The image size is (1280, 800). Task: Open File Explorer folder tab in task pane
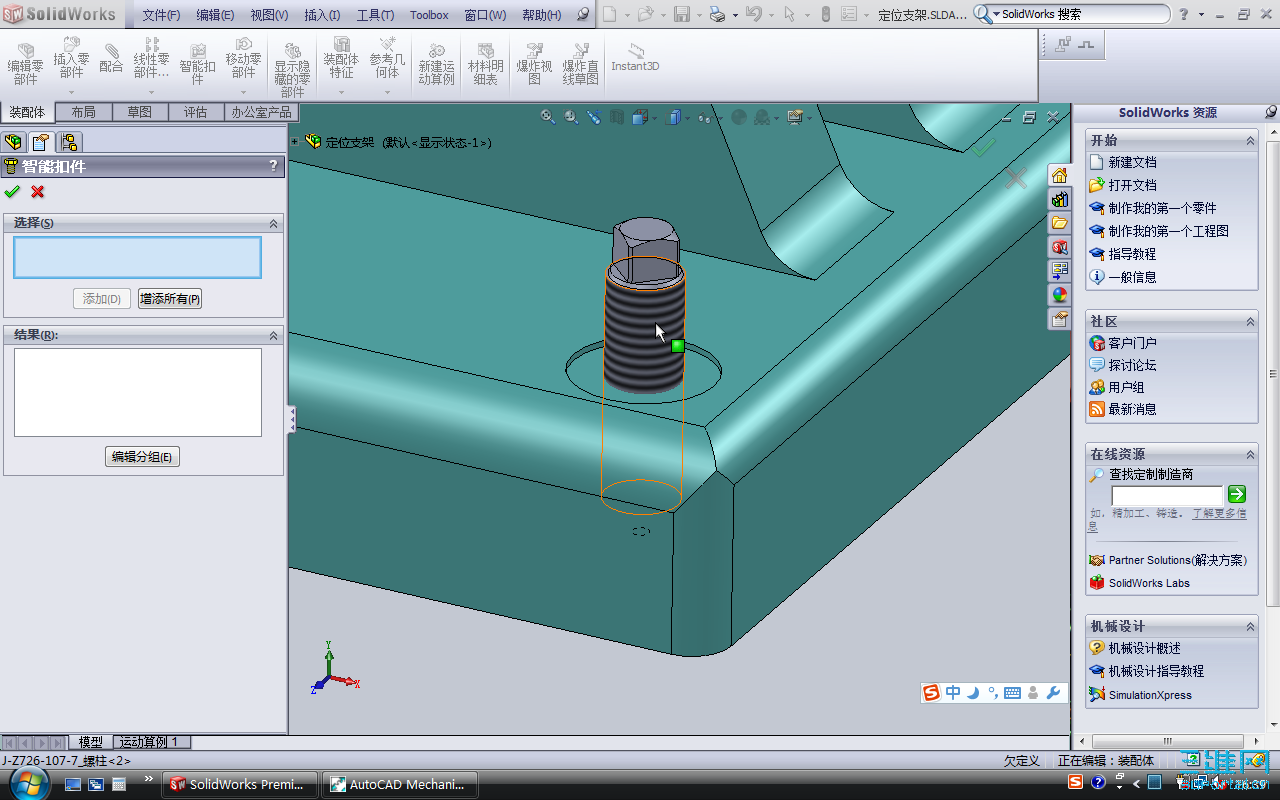(x=1059, y=223)
